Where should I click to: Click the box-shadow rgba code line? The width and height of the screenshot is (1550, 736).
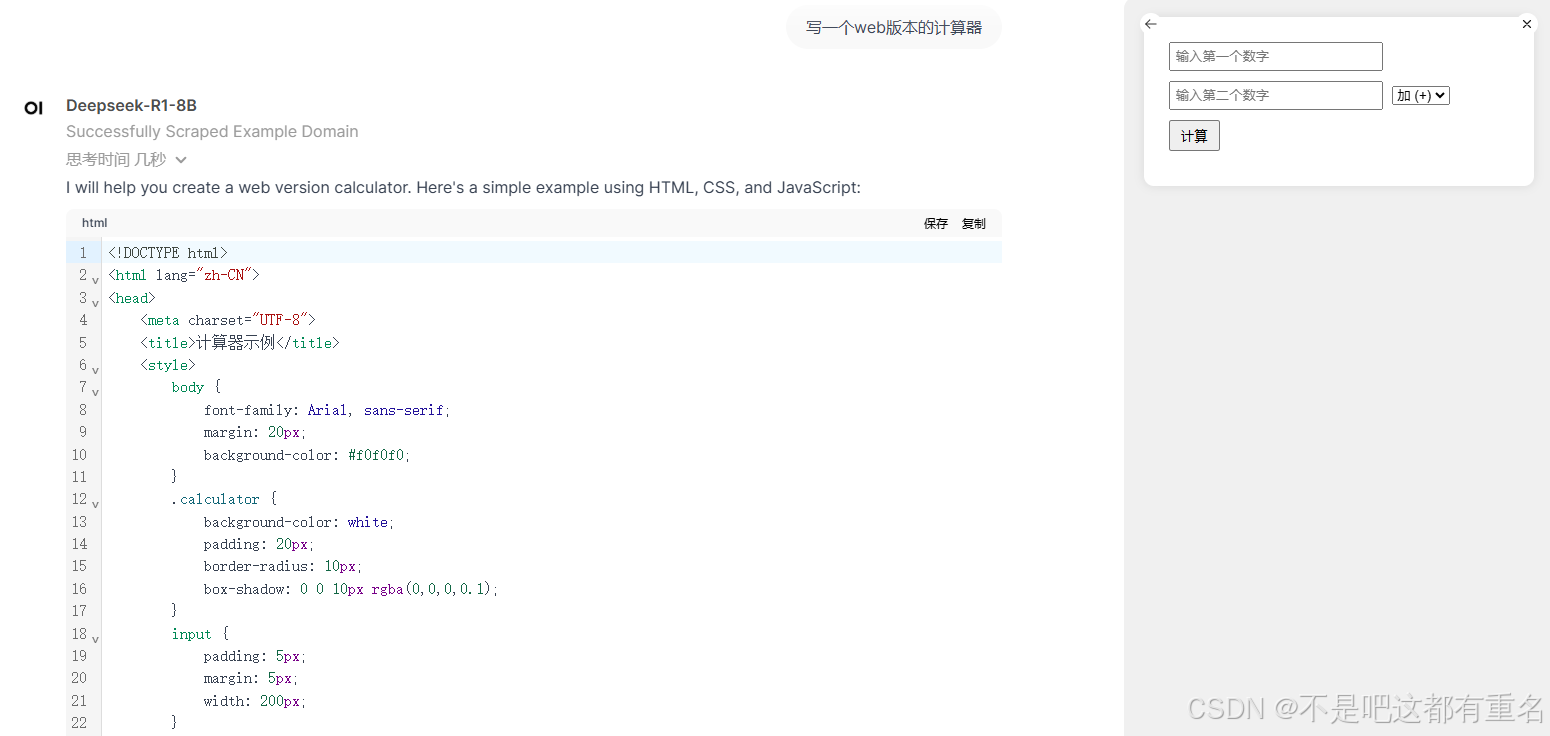click(x=351, y=589)
